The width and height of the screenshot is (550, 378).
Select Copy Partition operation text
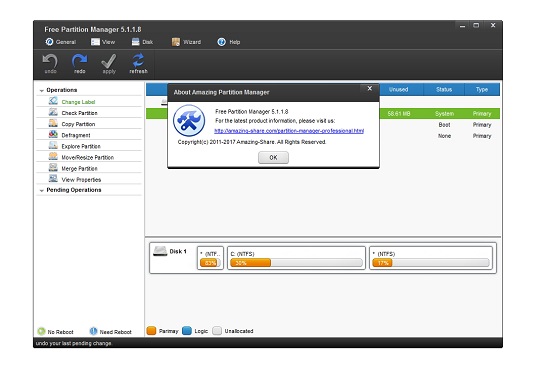[78, 124]
